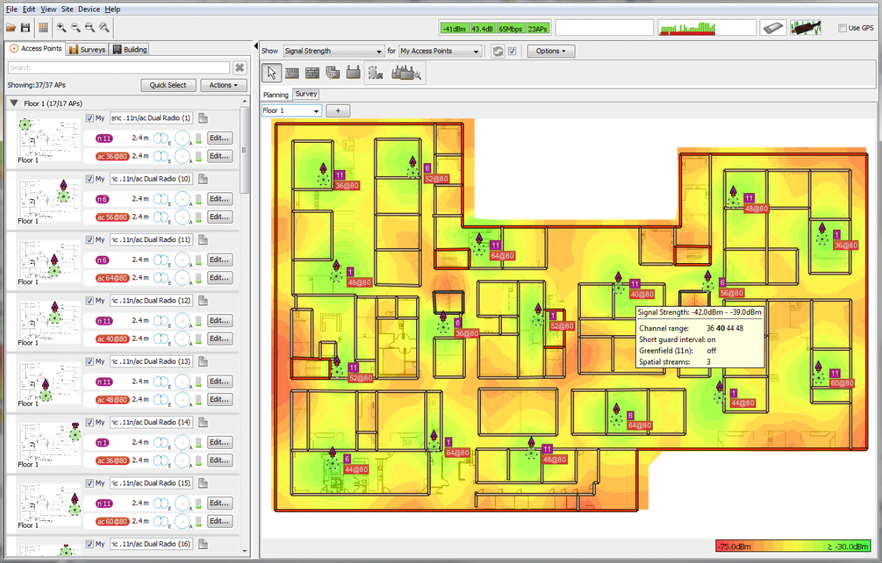Click notes icon for Dual Radio (10)

coord(202,179)
